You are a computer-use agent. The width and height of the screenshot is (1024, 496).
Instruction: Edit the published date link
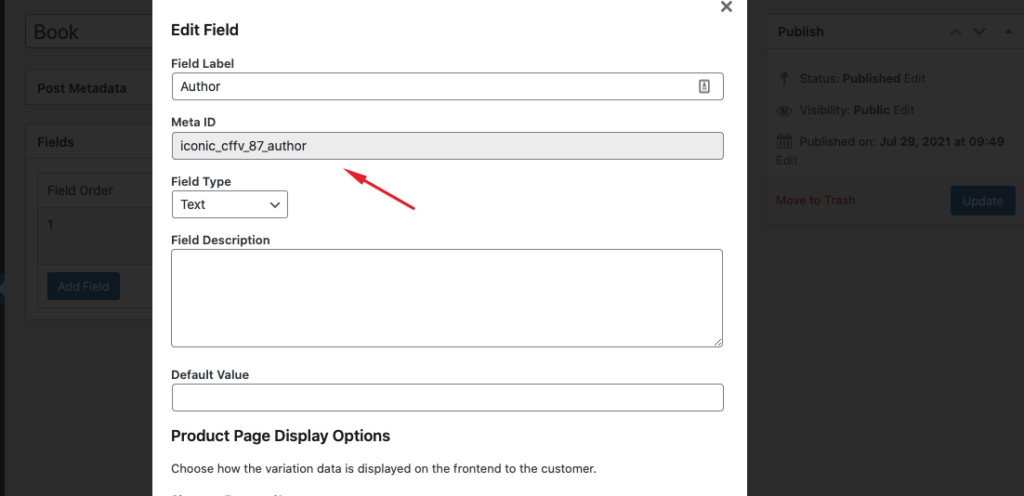click(786, 160)
